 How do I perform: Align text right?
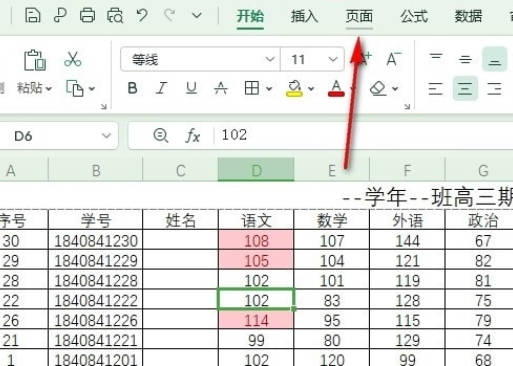(x=494, y=89)
